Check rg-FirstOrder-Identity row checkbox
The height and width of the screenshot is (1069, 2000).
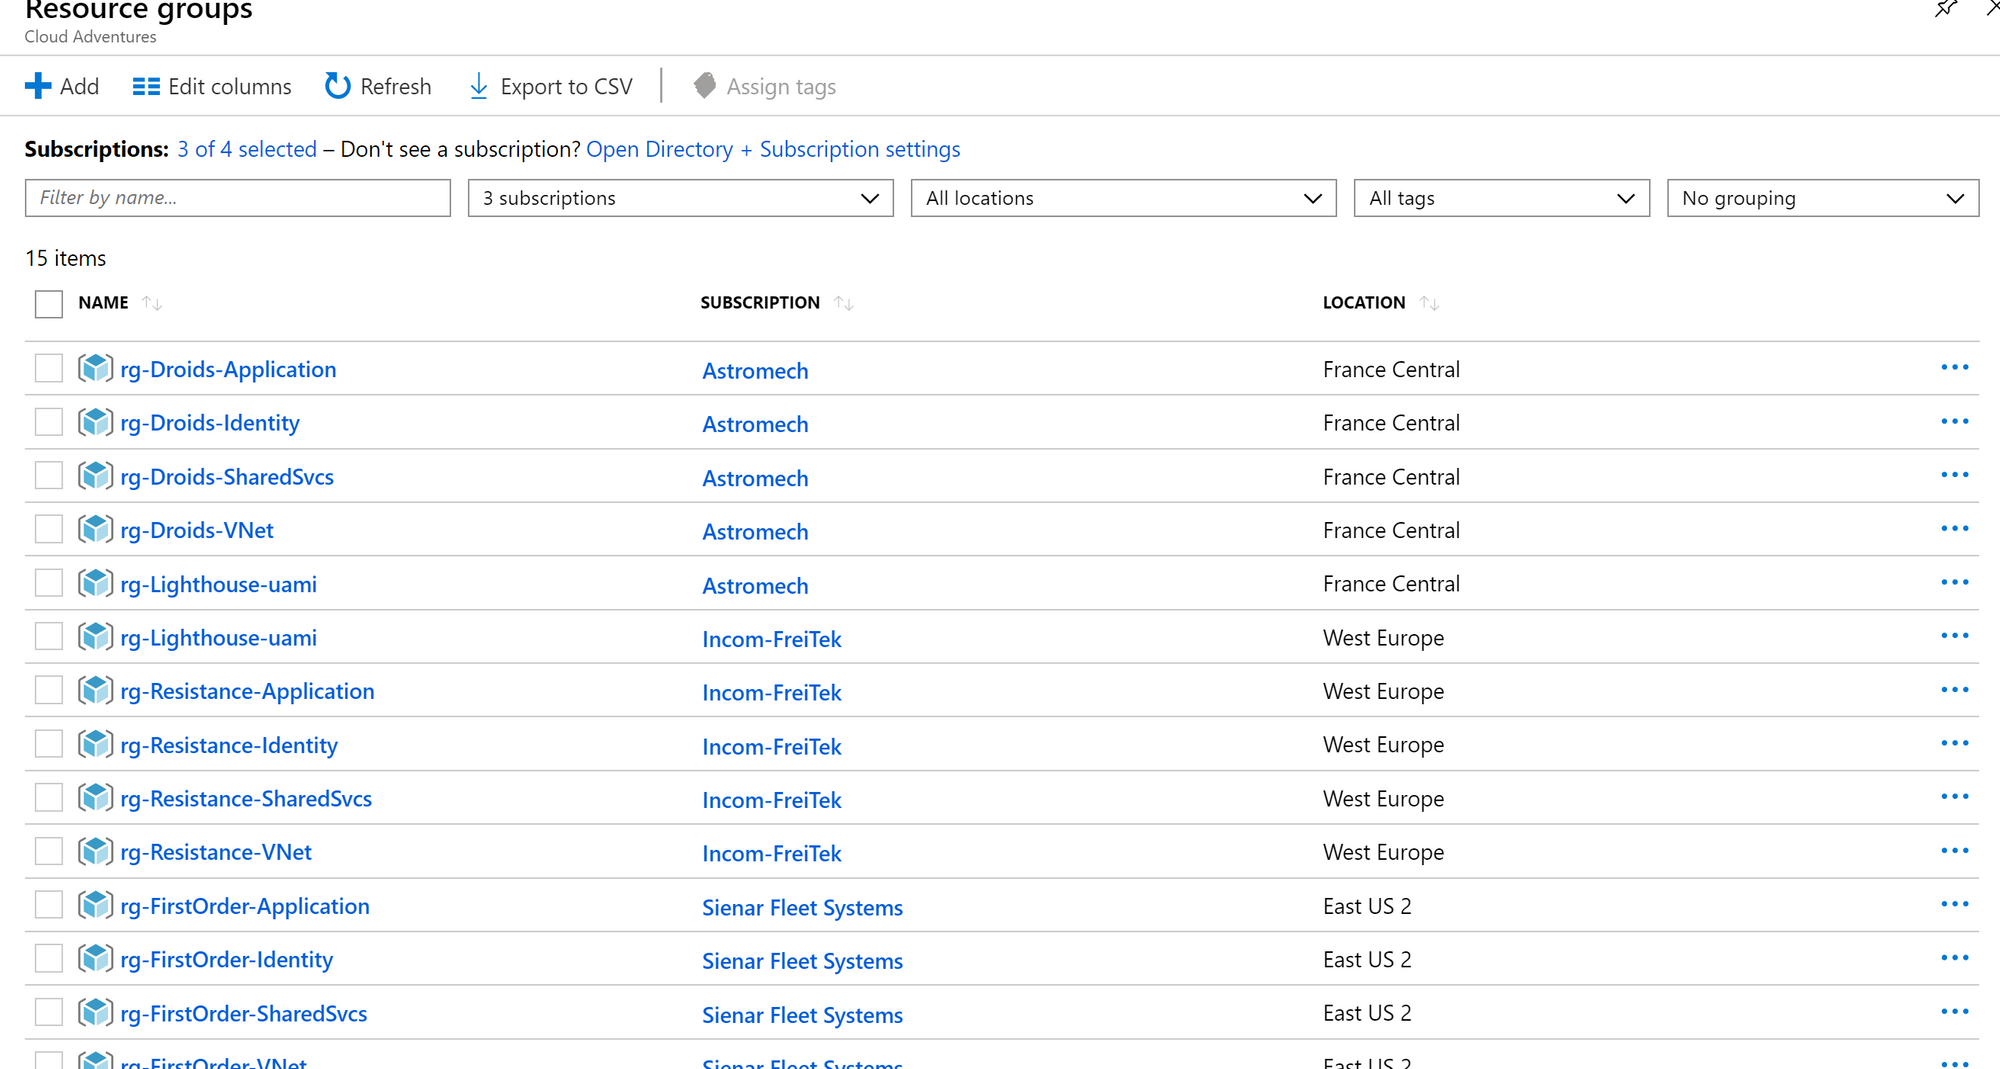tap(49, 958)
